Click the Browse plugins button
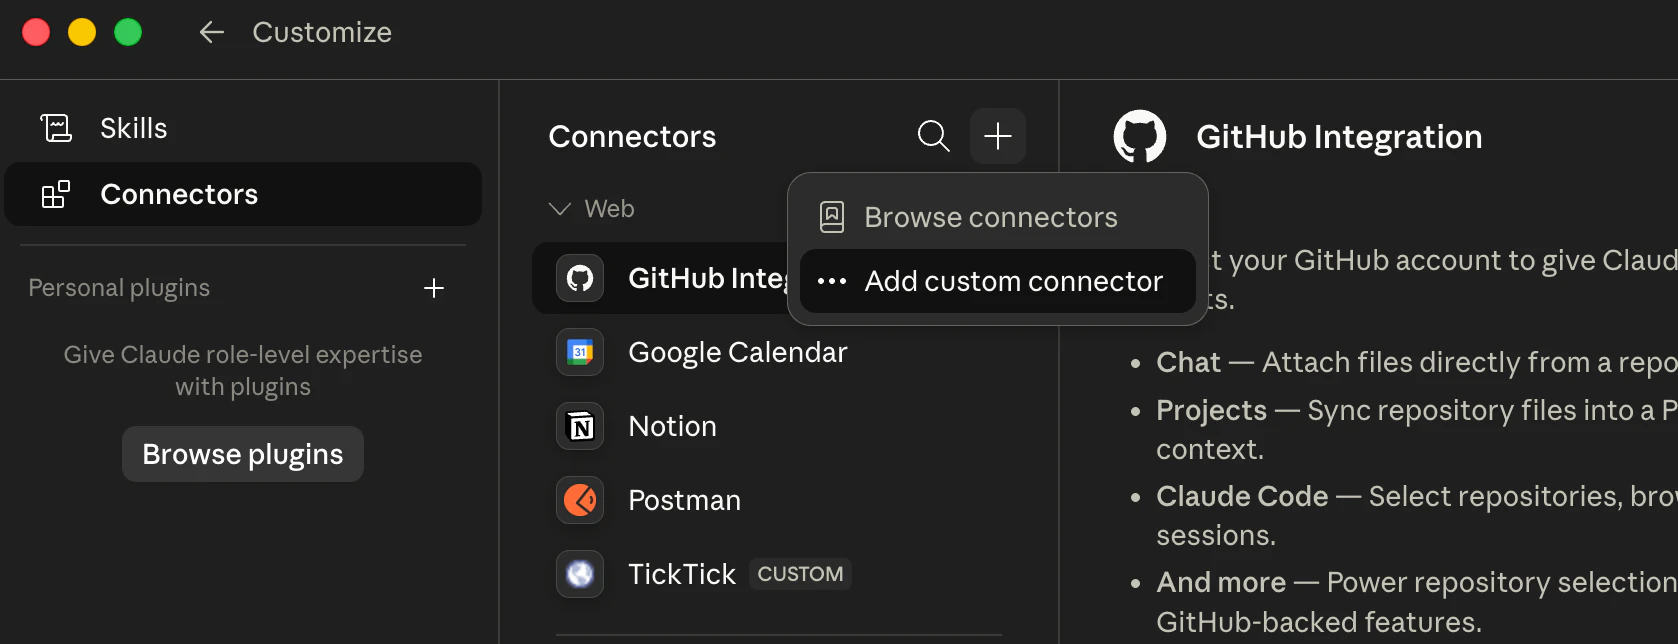This screenshot has height=644, width=1678. click(x=243, y=454)
